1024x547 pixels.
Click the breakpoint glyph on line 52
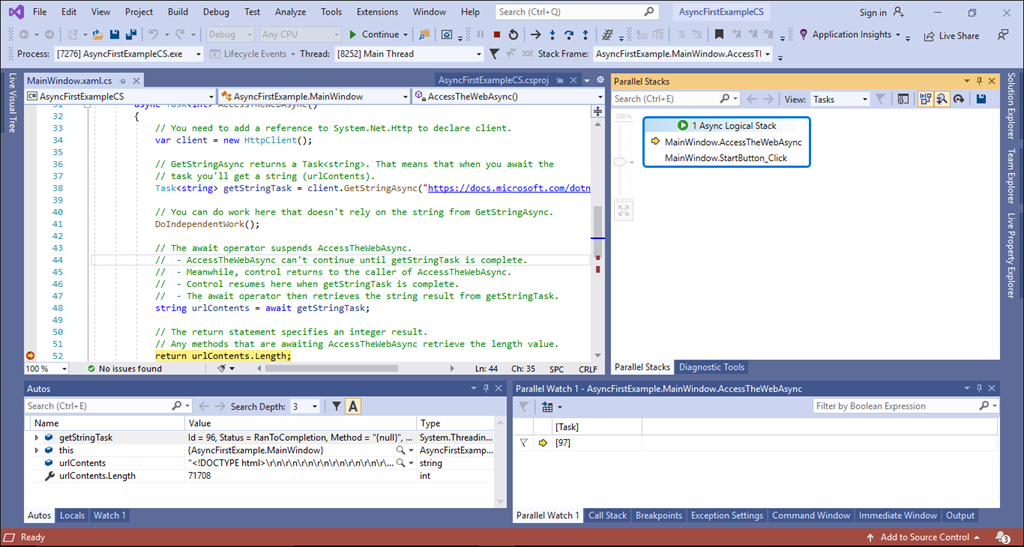pos(30,356)
